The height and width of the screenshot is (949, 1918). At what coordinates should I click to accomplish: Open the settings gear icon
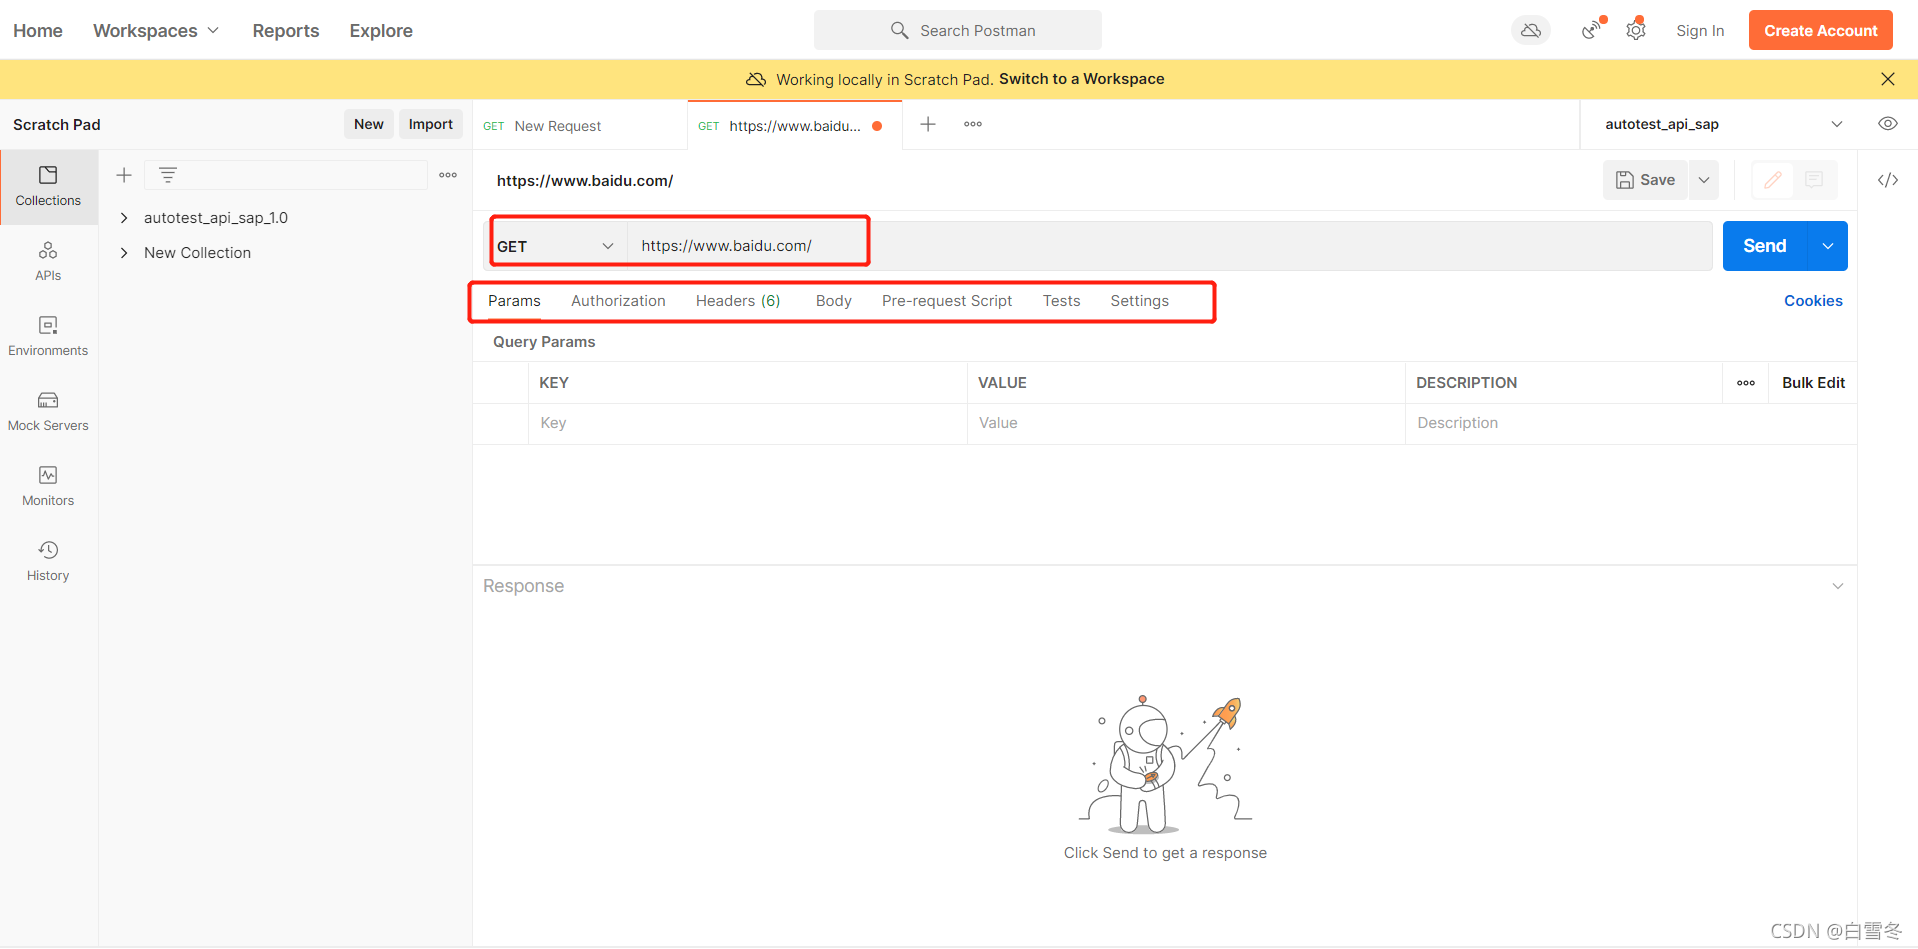coord(1636,31)
